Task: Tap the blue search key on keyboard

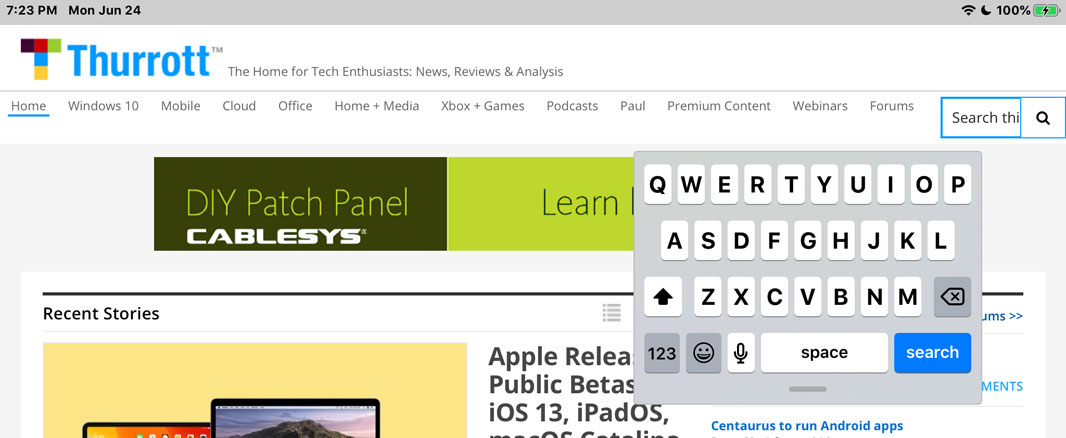Action: pyautogui.click(x=932, y=352)
